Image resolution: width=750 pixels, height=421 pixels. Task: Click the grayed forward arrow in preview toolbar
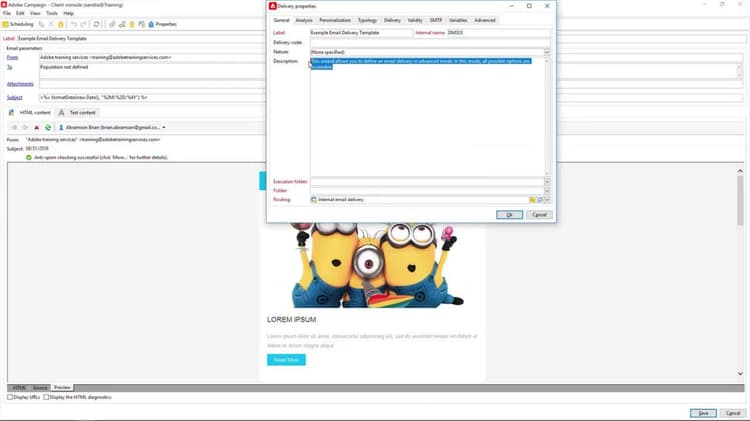click(x=25, y=128)
